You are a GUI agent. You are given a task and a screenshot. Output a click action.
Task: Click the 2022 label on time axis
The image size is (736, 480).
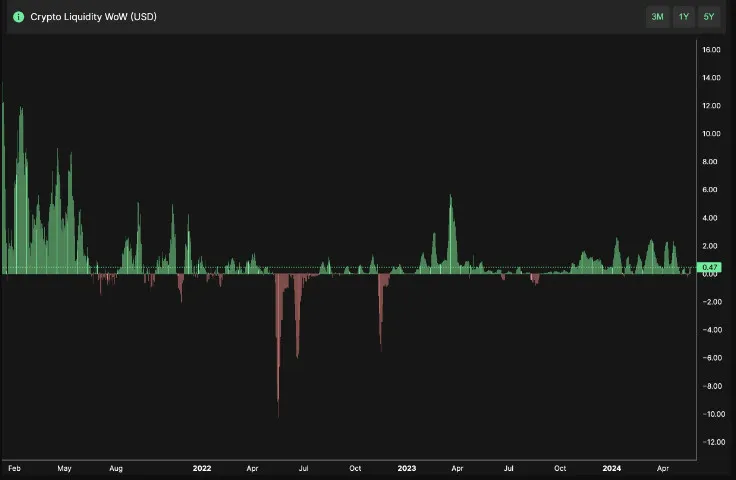[201, 468]
